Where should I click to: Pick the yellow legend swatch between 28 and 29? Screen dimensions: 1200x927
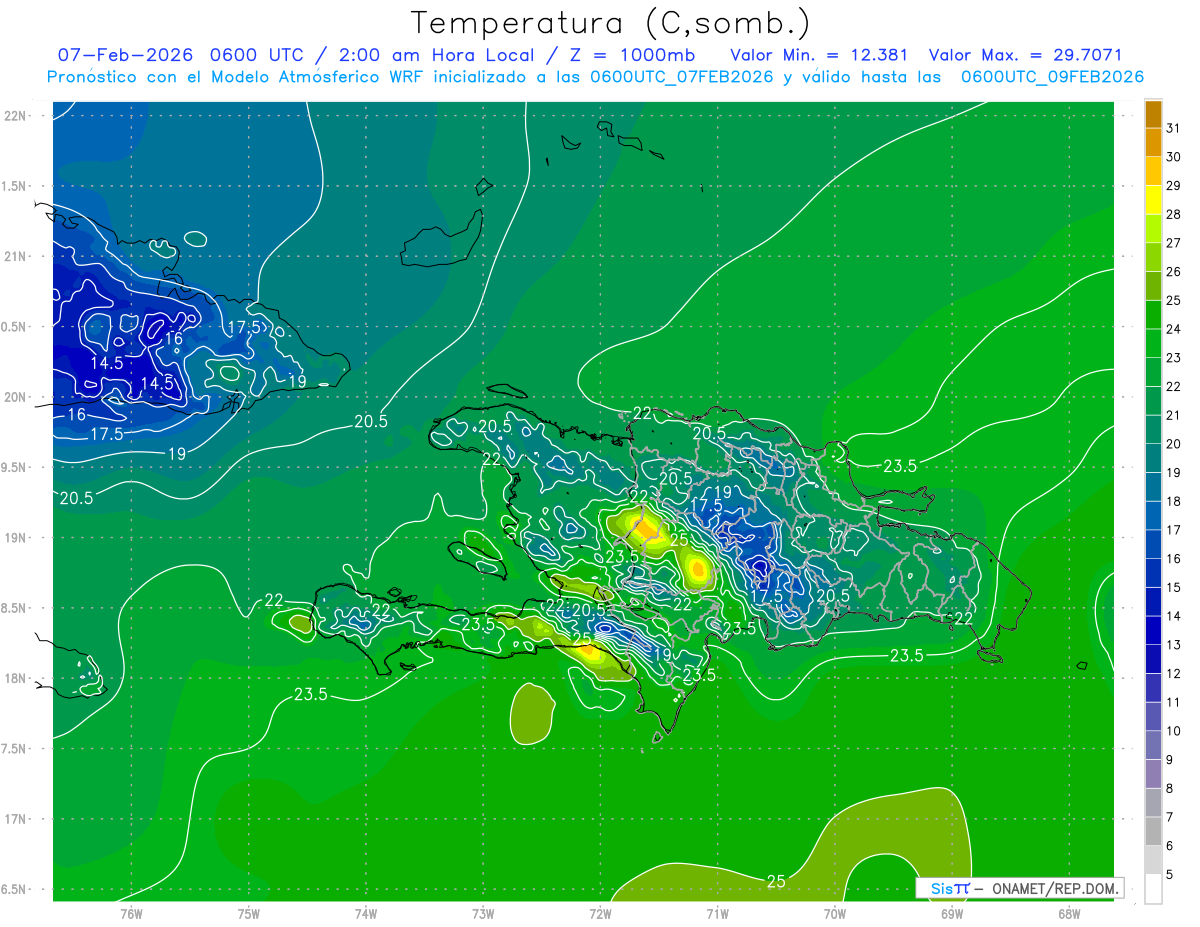tap(1153, 200)
